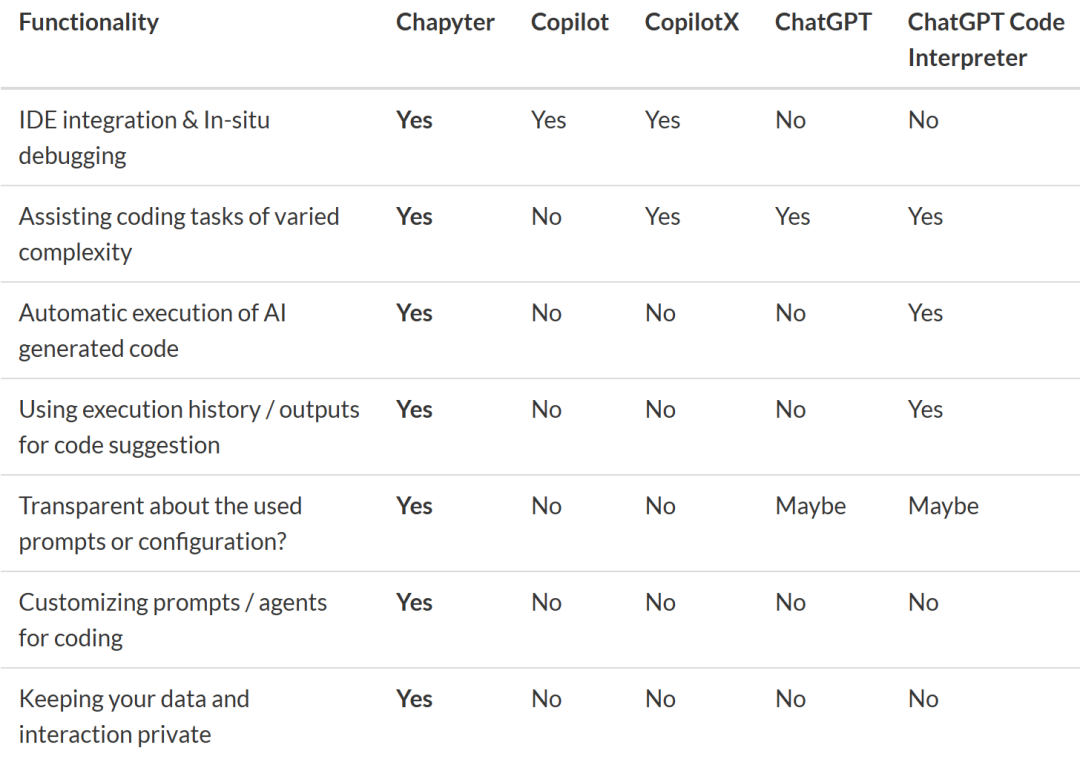Select Assisting coding tasks of varied complexity text
Image resolution: width=1080 pixels, height=771 pixels.
[179, 234]
